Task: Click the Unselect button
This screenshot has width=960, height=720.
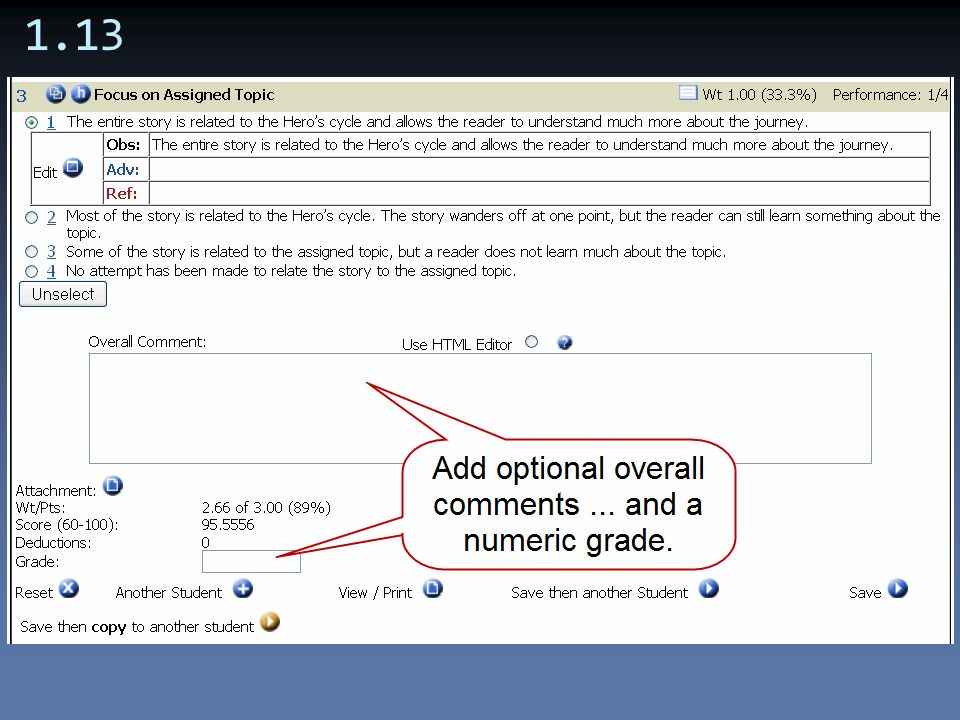Action: tap(63, 294)
